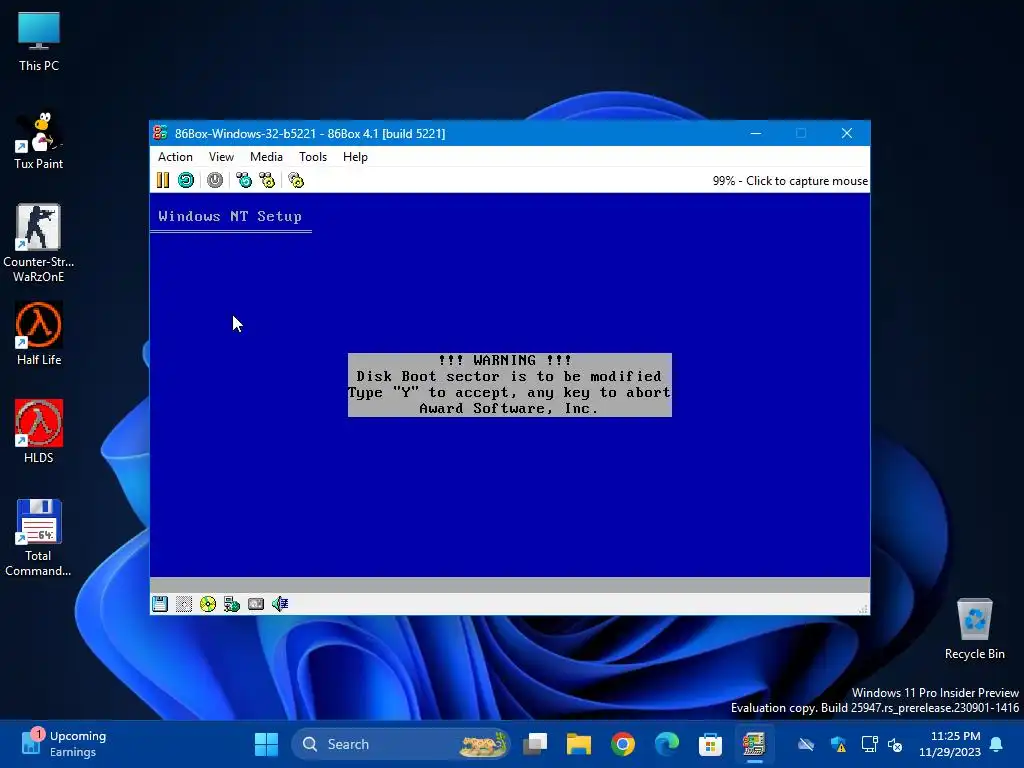Click the Windows Security warning tray icon
The width and height of the screenshot is (1024, 768).
point(839,744)
